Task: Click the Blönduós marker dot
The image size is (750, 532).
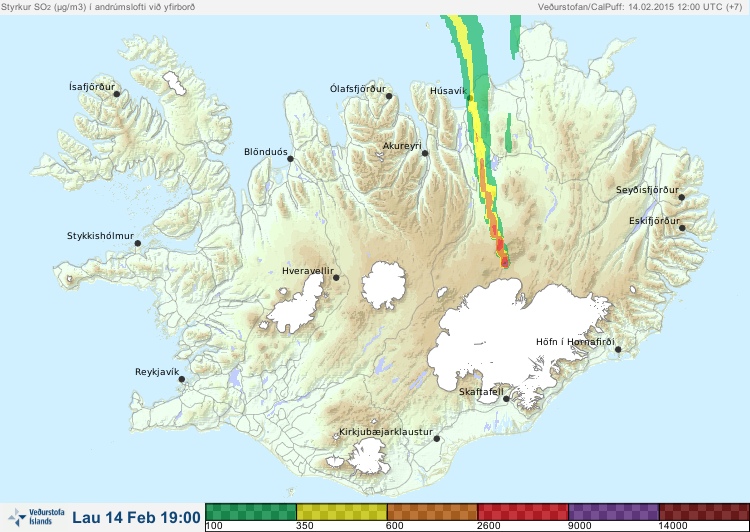Action: coord(290,159)
